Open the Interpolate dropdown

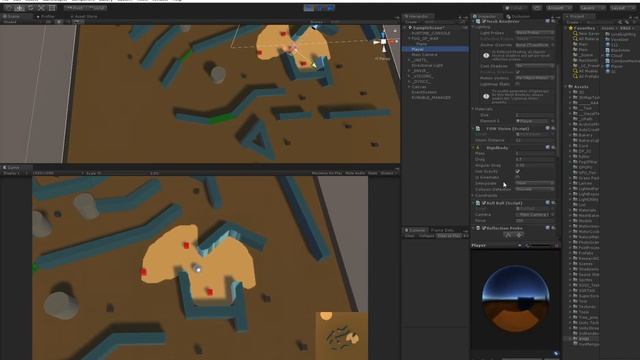(534, 183)
